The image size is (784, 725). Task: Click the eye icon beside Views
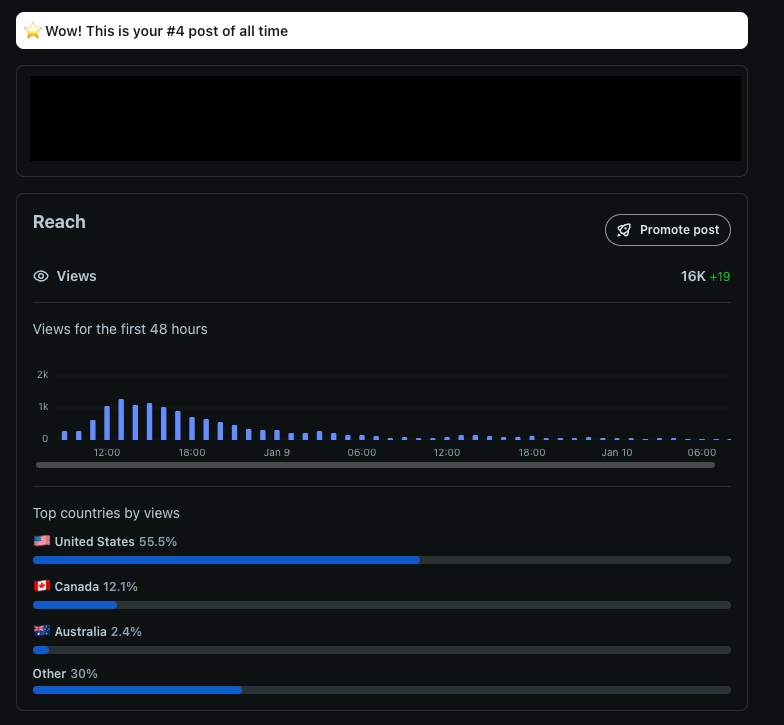point(41,276)
